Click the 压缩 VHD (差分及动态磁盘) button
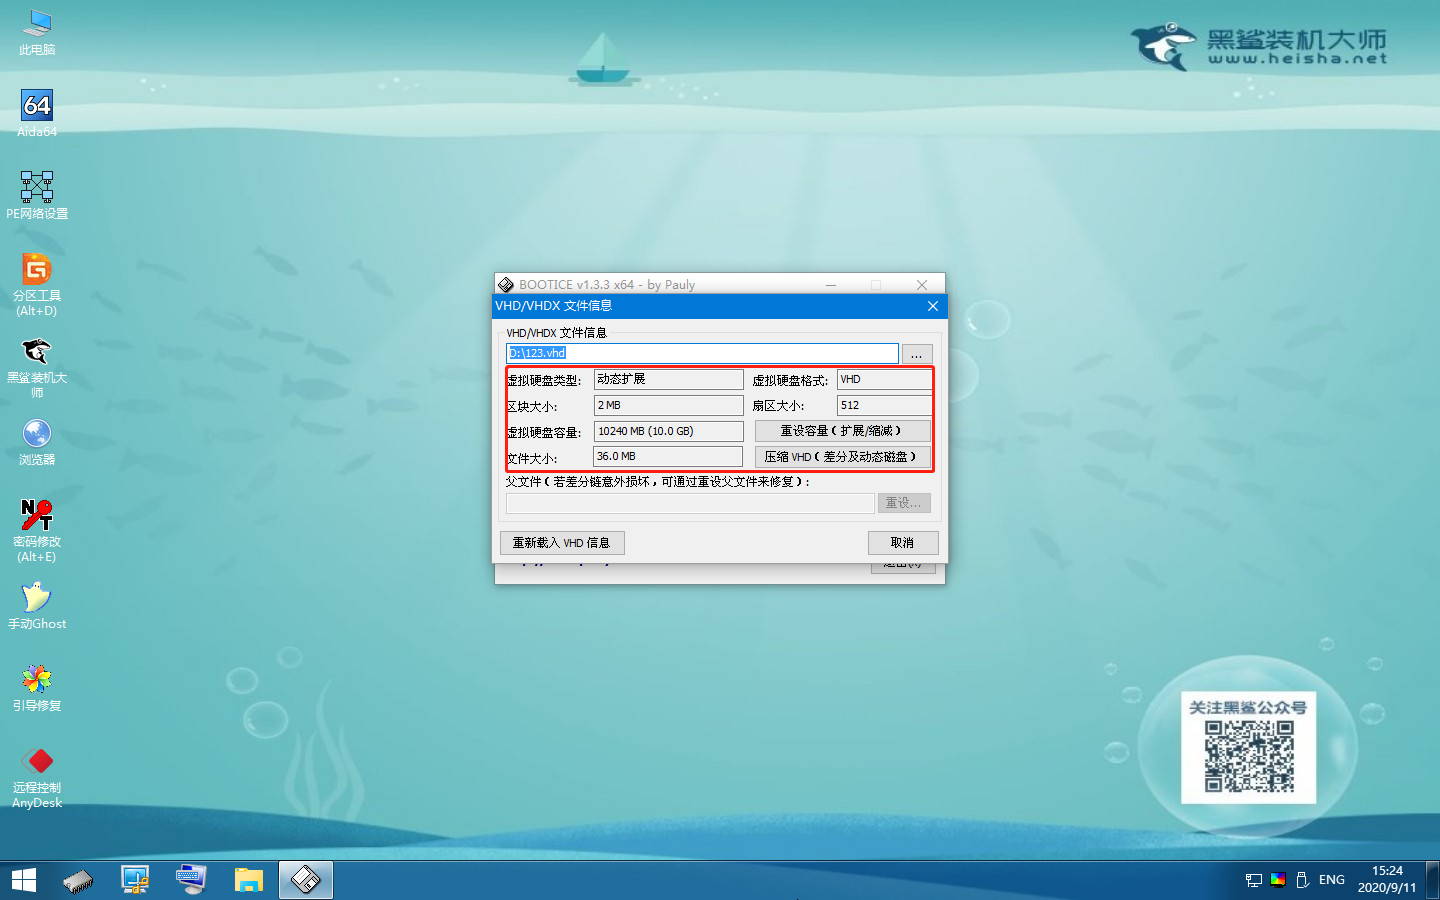1440x900 pixels. [x=842, y=457]
